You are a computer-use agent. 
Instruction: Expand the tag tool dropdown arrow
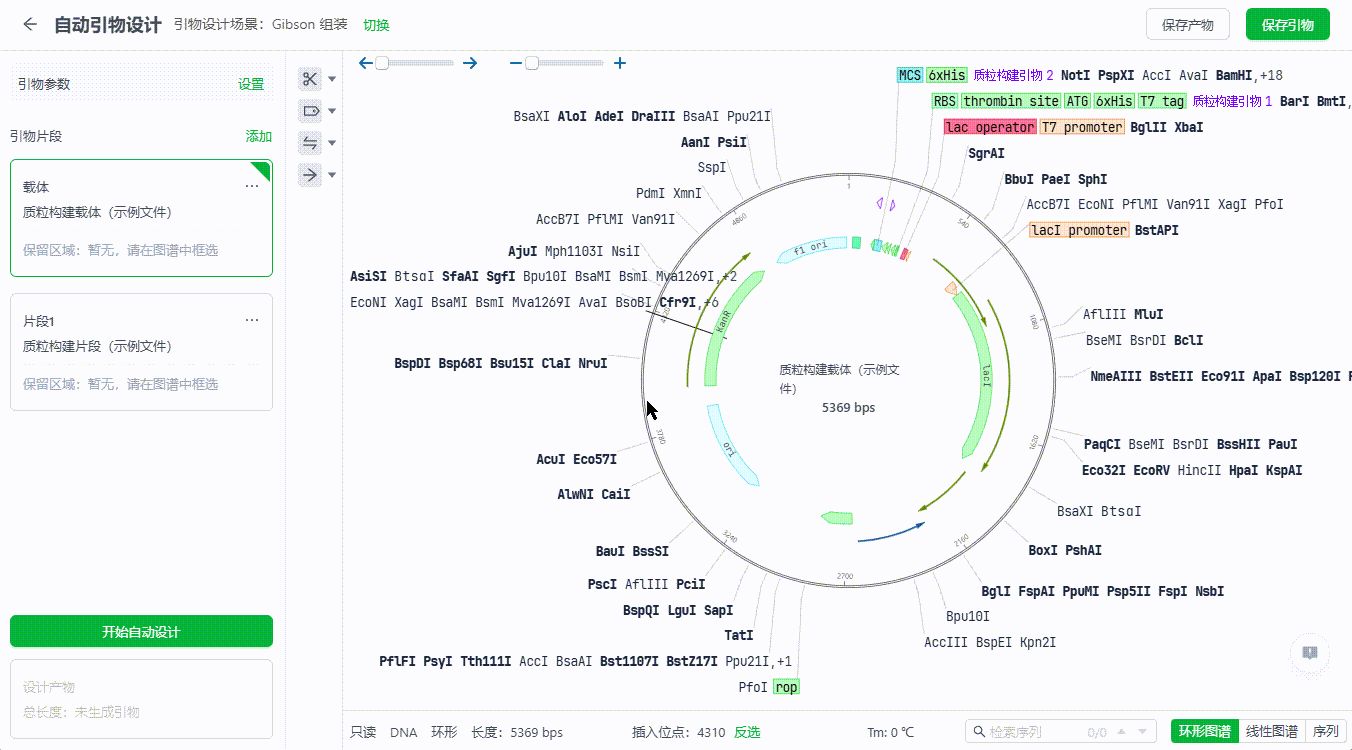point(333,111)
